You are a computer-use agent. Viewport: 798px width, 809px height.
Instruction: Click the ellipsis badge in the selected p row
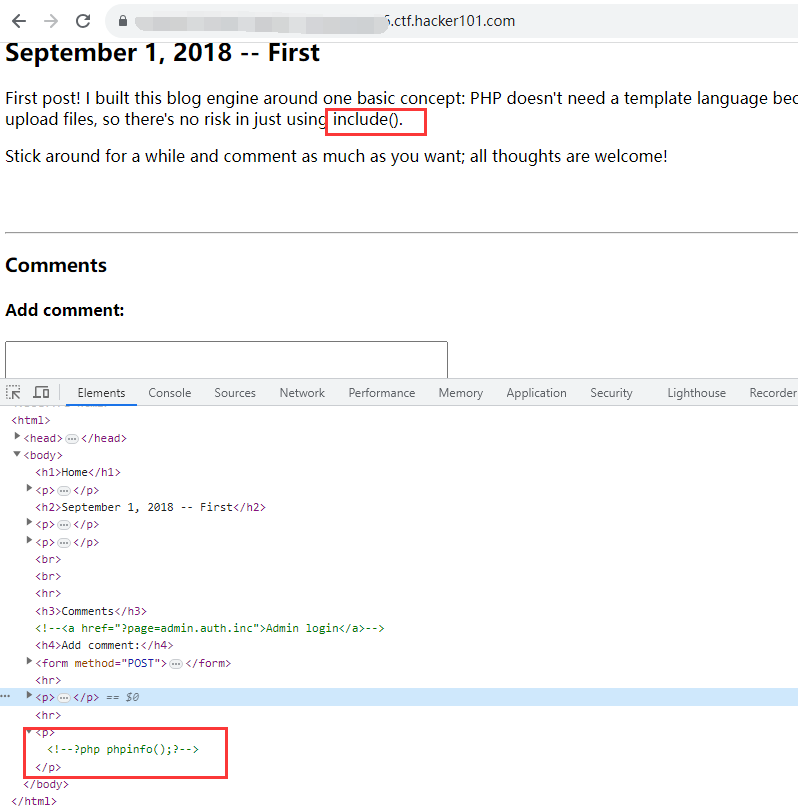[64, 698]
